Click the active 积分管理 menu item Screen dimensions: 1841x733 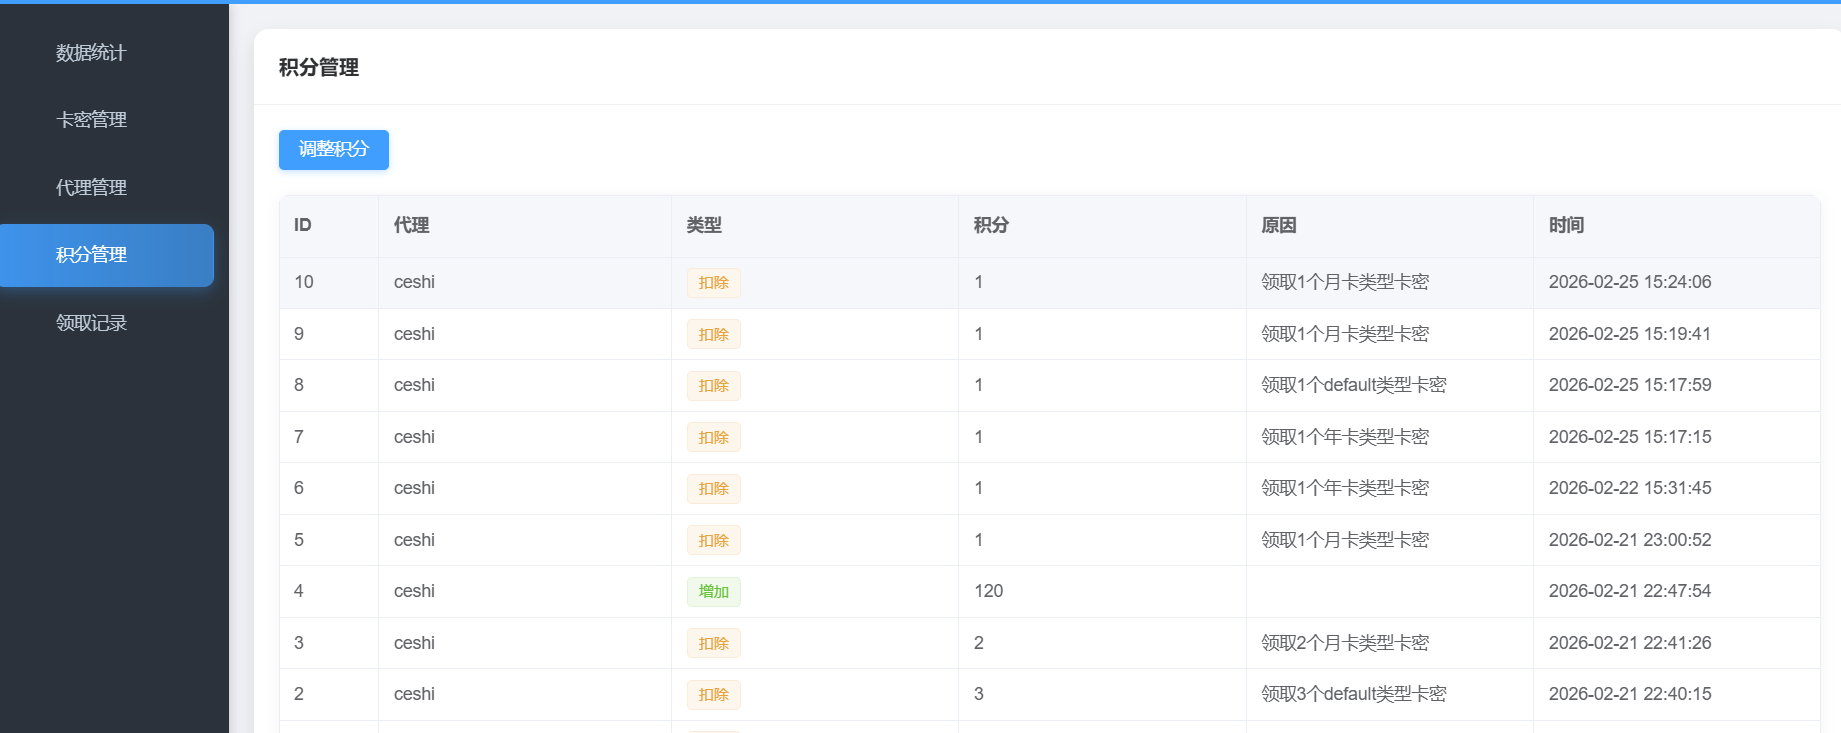(x=91, y=255)
